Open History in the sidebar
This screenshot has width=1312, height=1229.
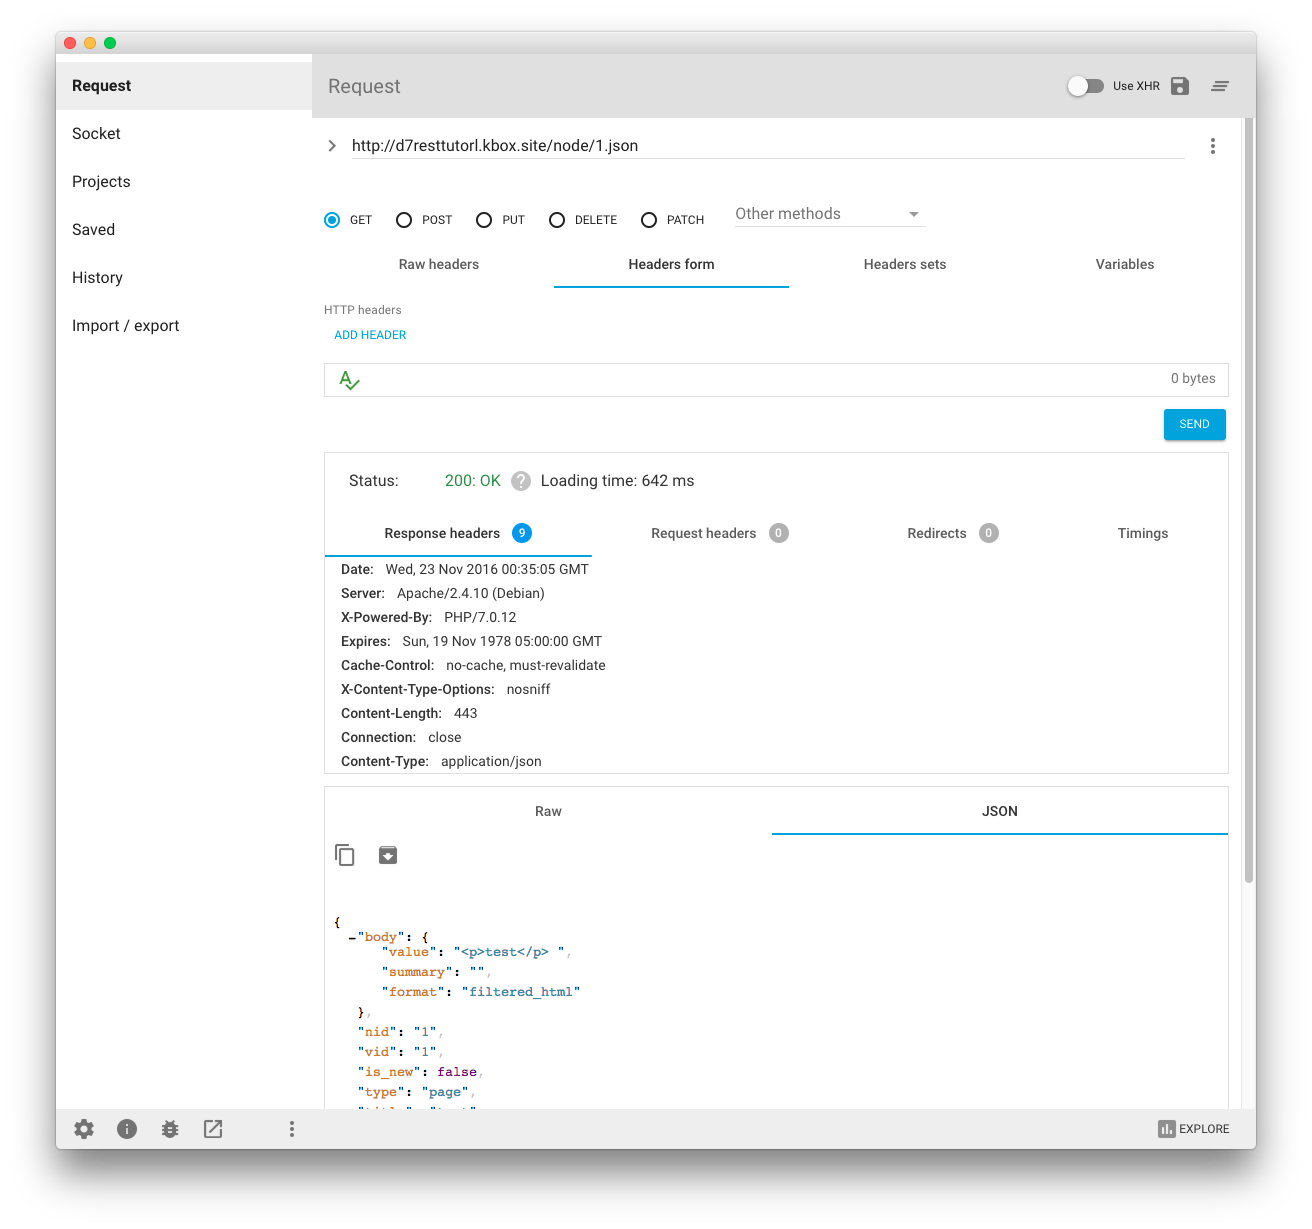[184, 278]
